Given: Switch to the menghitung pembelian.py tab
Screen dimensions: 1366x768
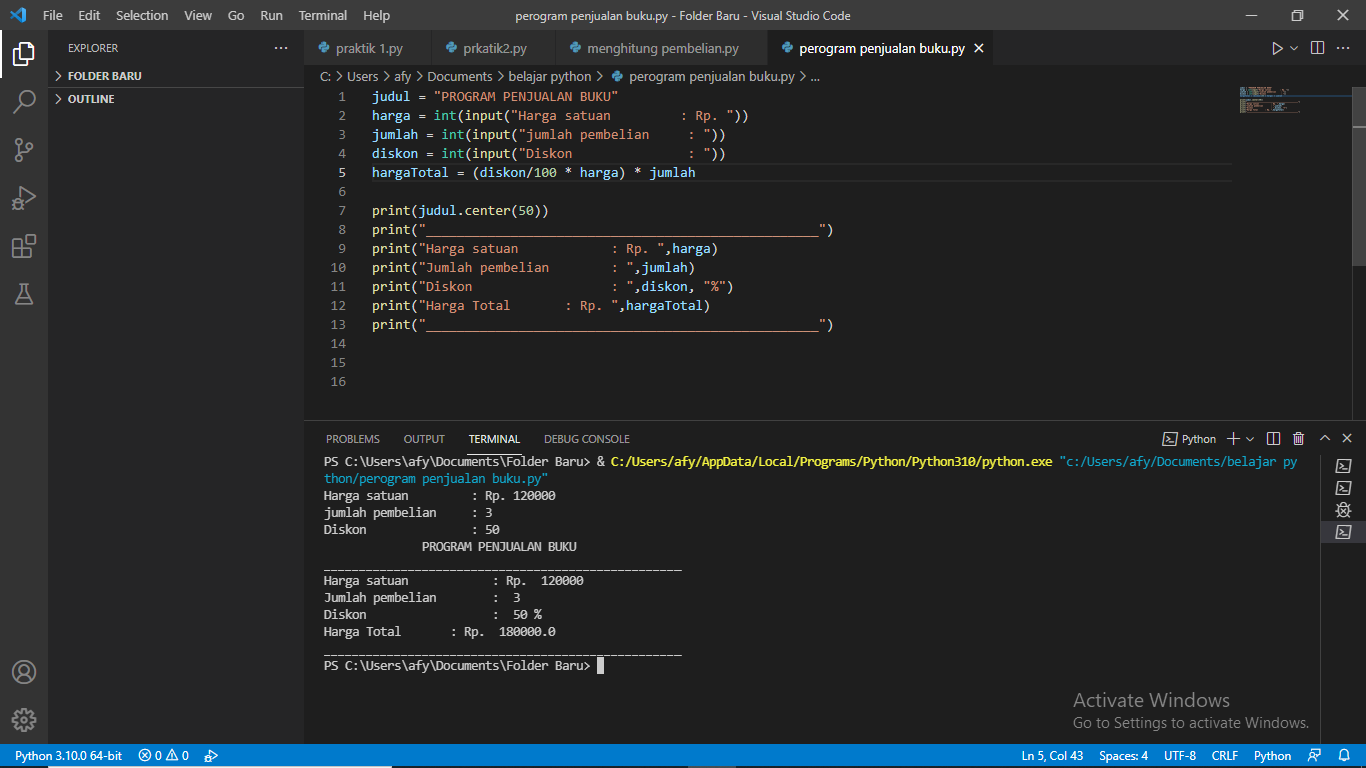Looking at the screenshot, I should coord(662,48).
